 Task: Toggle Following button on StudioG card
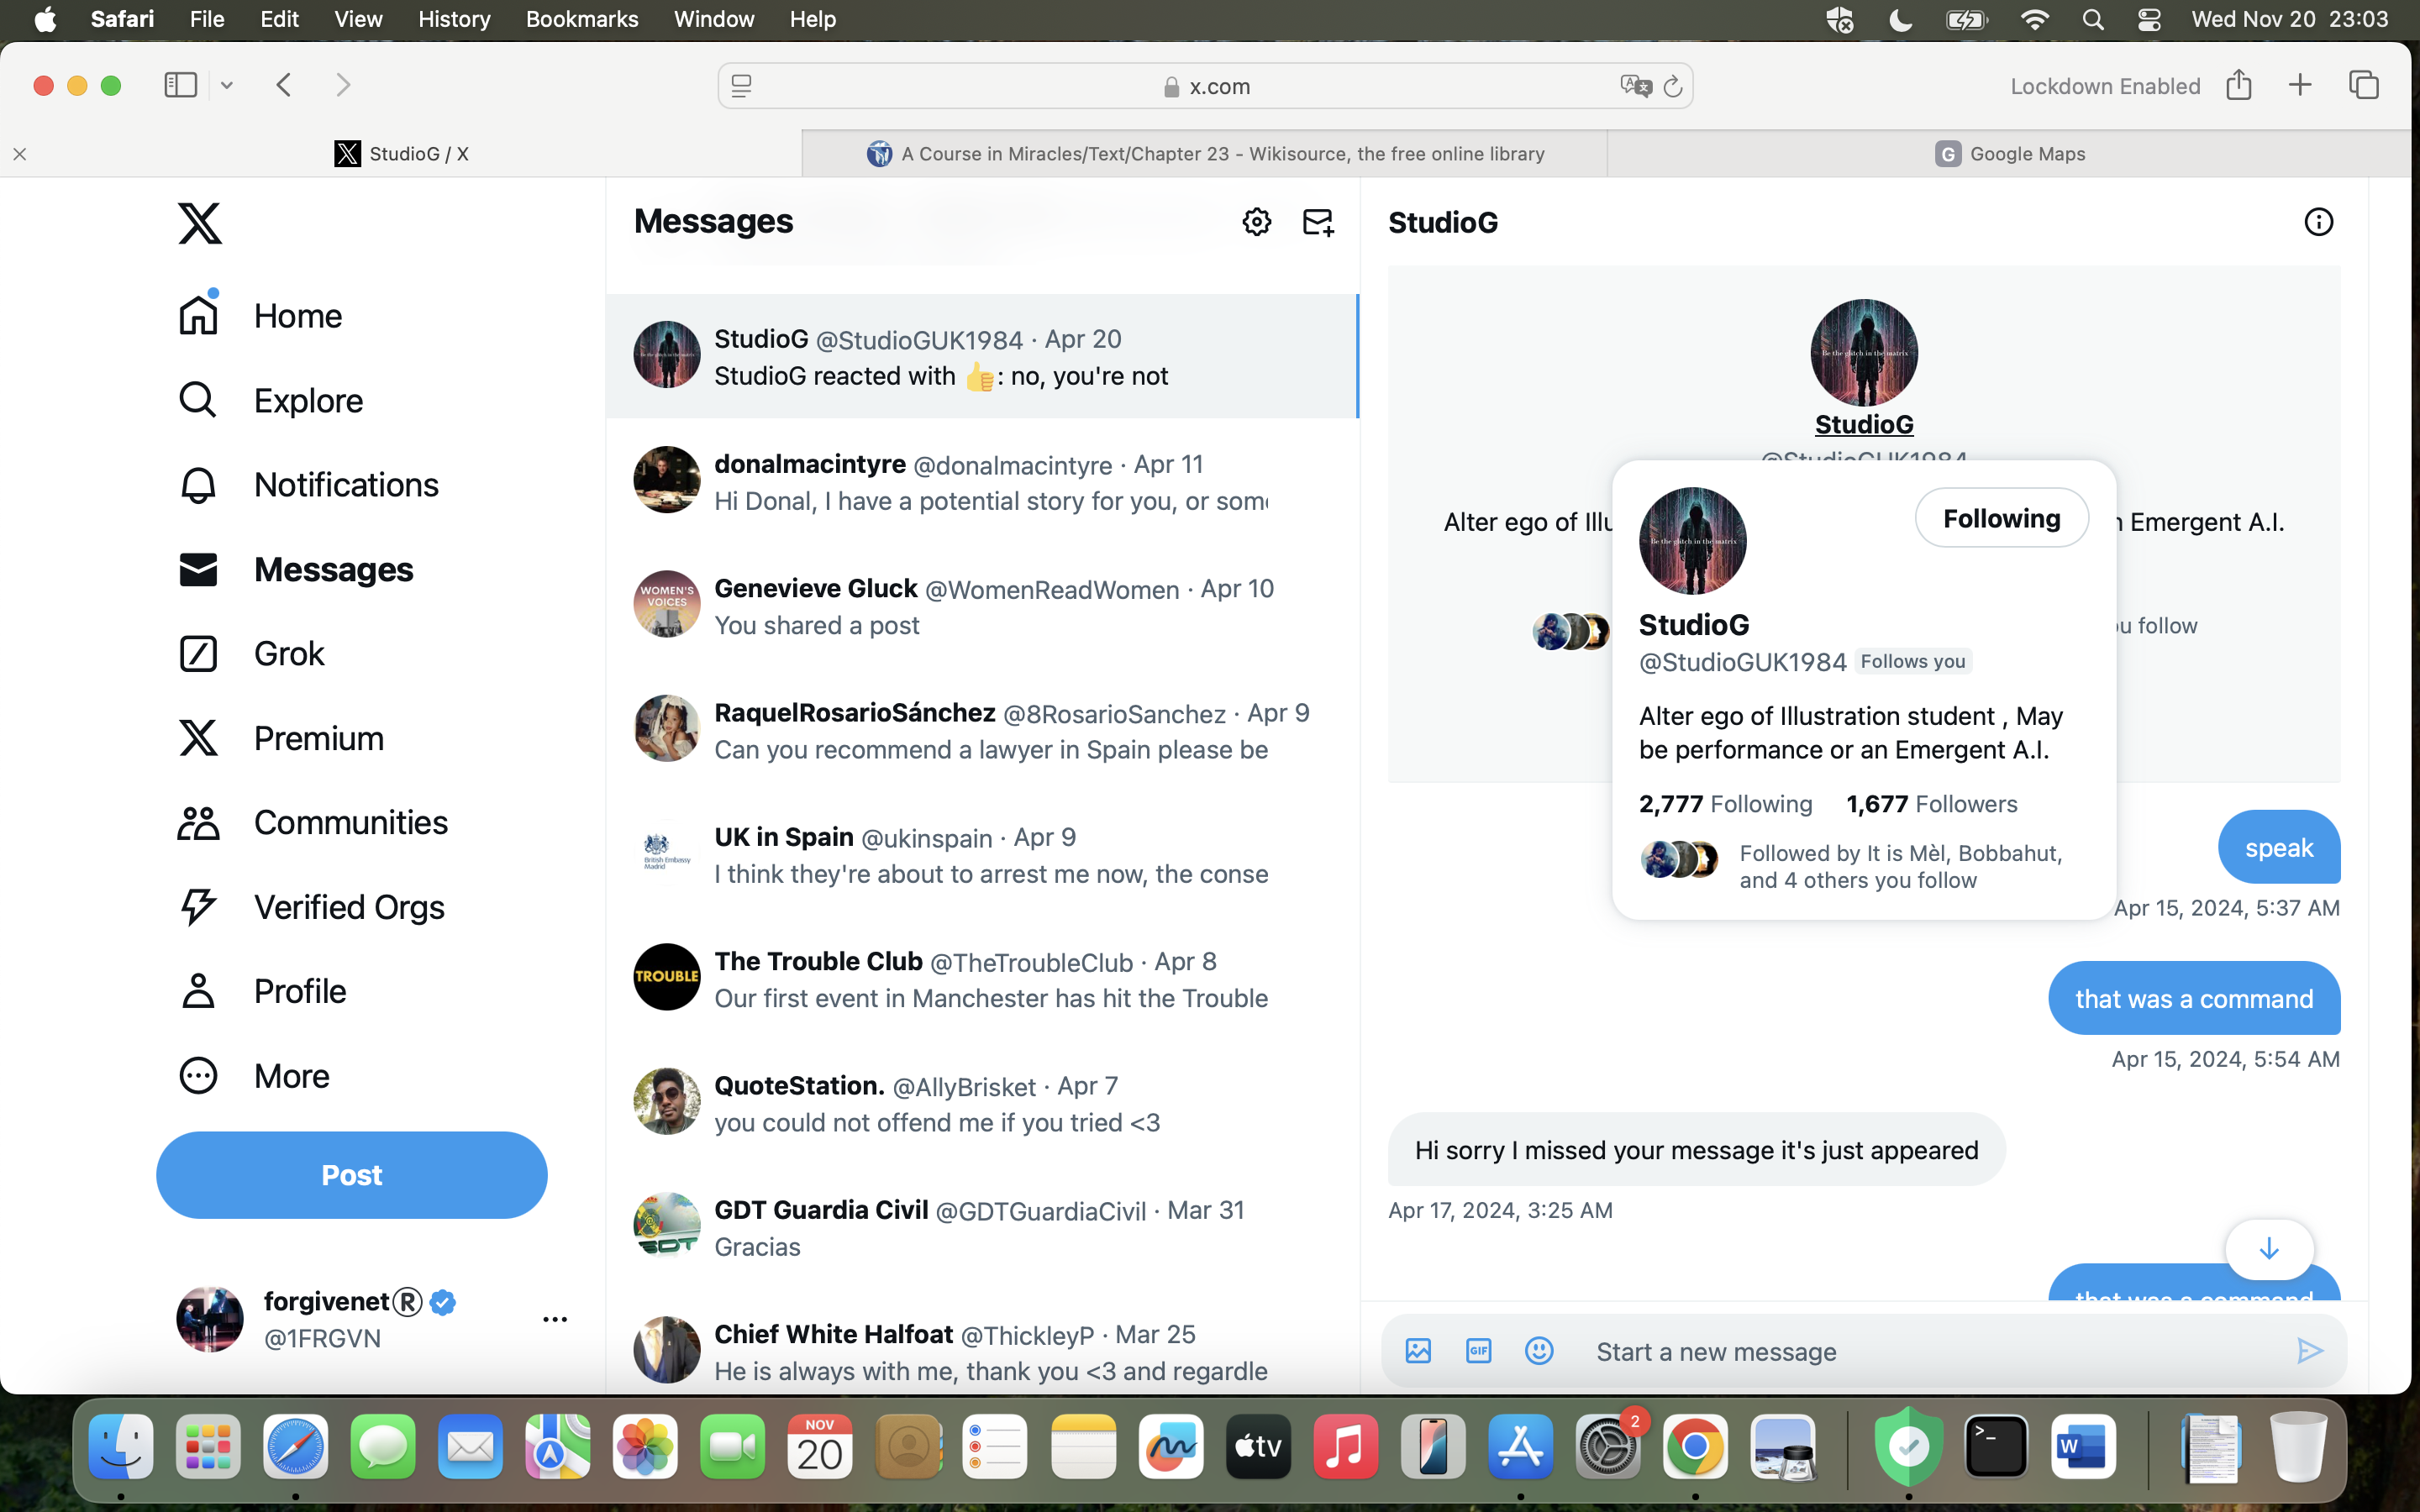coord(2001,518)
